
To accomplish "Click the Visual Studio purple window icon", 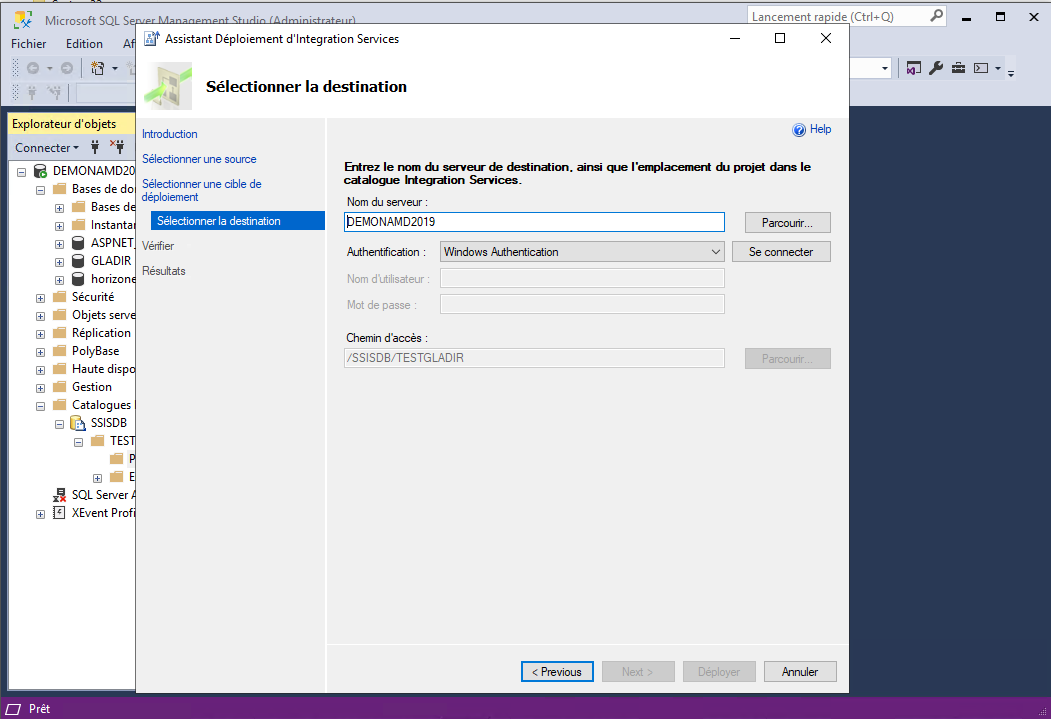I will (x=913, y=68).
